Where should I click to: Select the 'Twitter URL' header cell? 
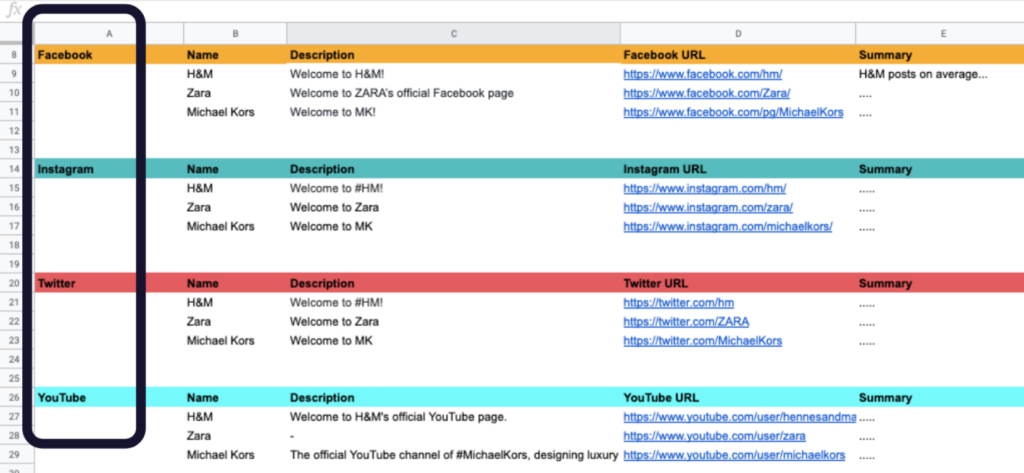click(738, 284)
